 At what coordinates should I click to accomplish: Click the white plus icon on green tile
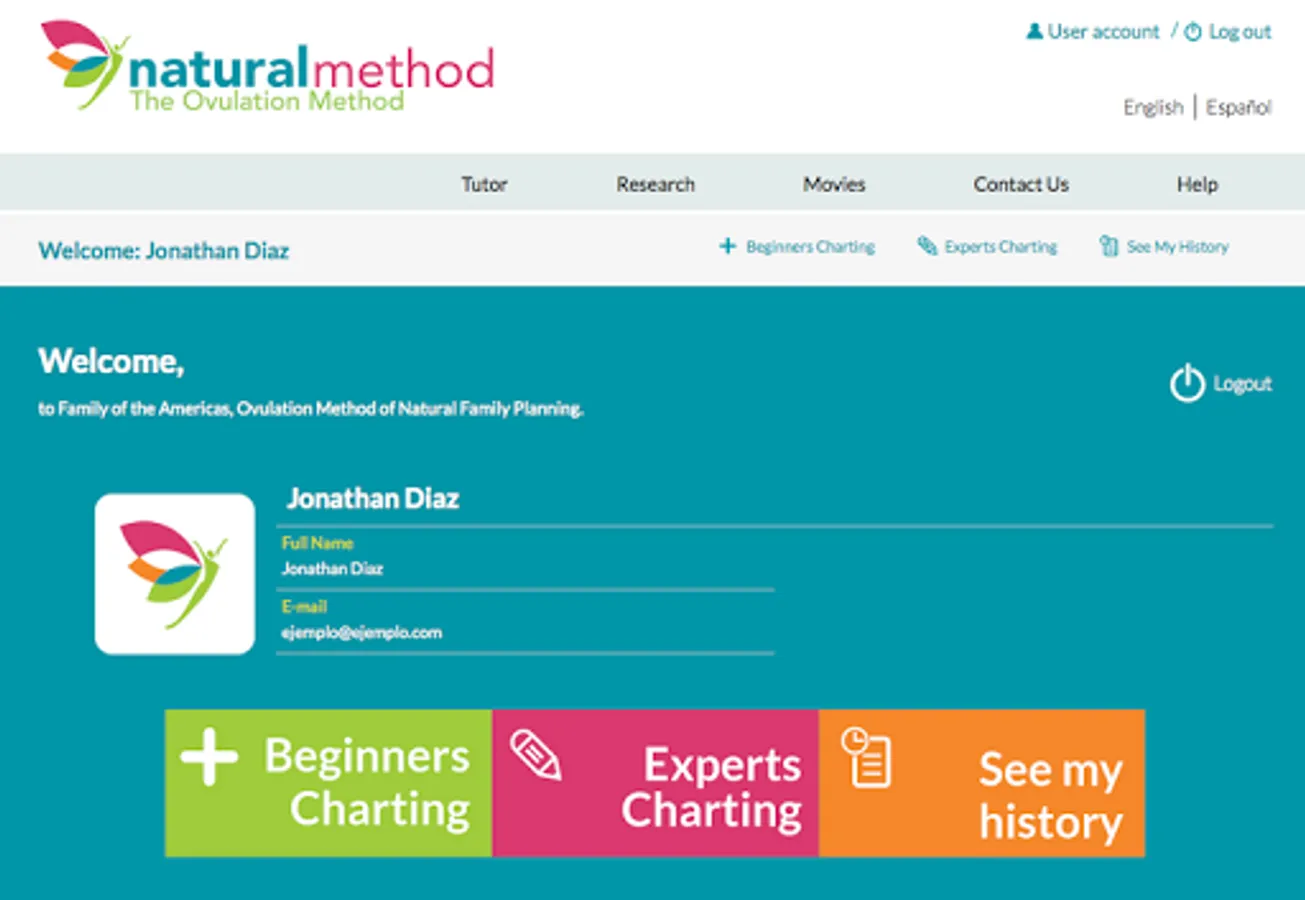coord(209,756)
